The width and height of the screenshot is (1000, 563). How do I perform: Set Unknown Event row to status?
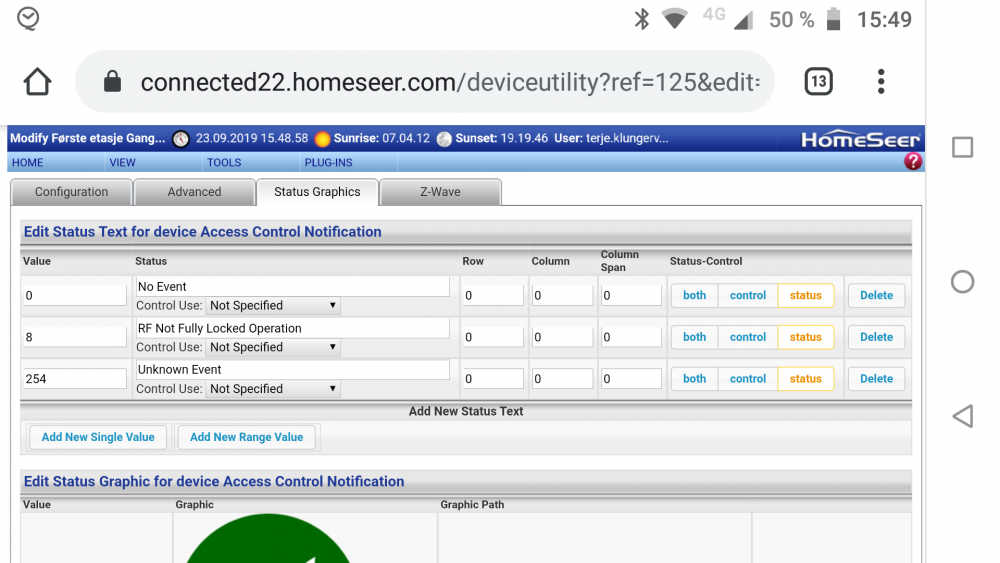(x=805, y=379)
